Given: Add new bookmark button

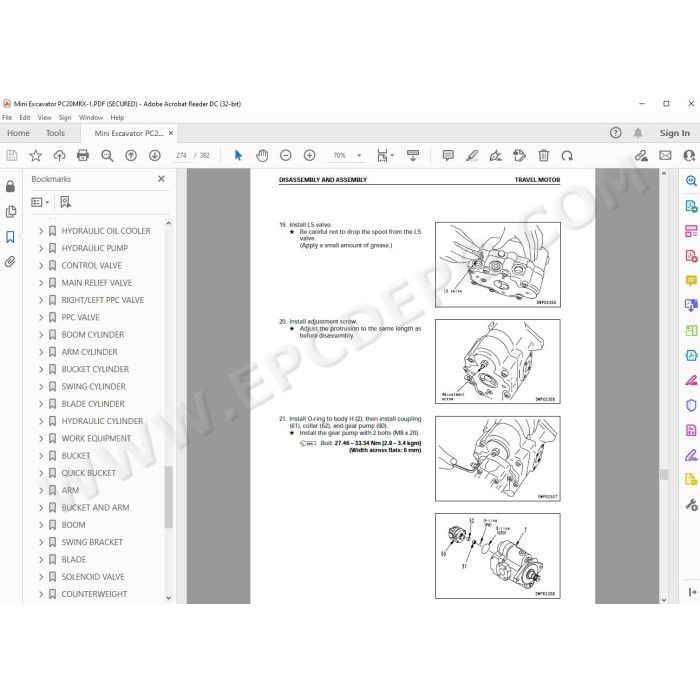Looking at the screenshot, I should point(65,202).
